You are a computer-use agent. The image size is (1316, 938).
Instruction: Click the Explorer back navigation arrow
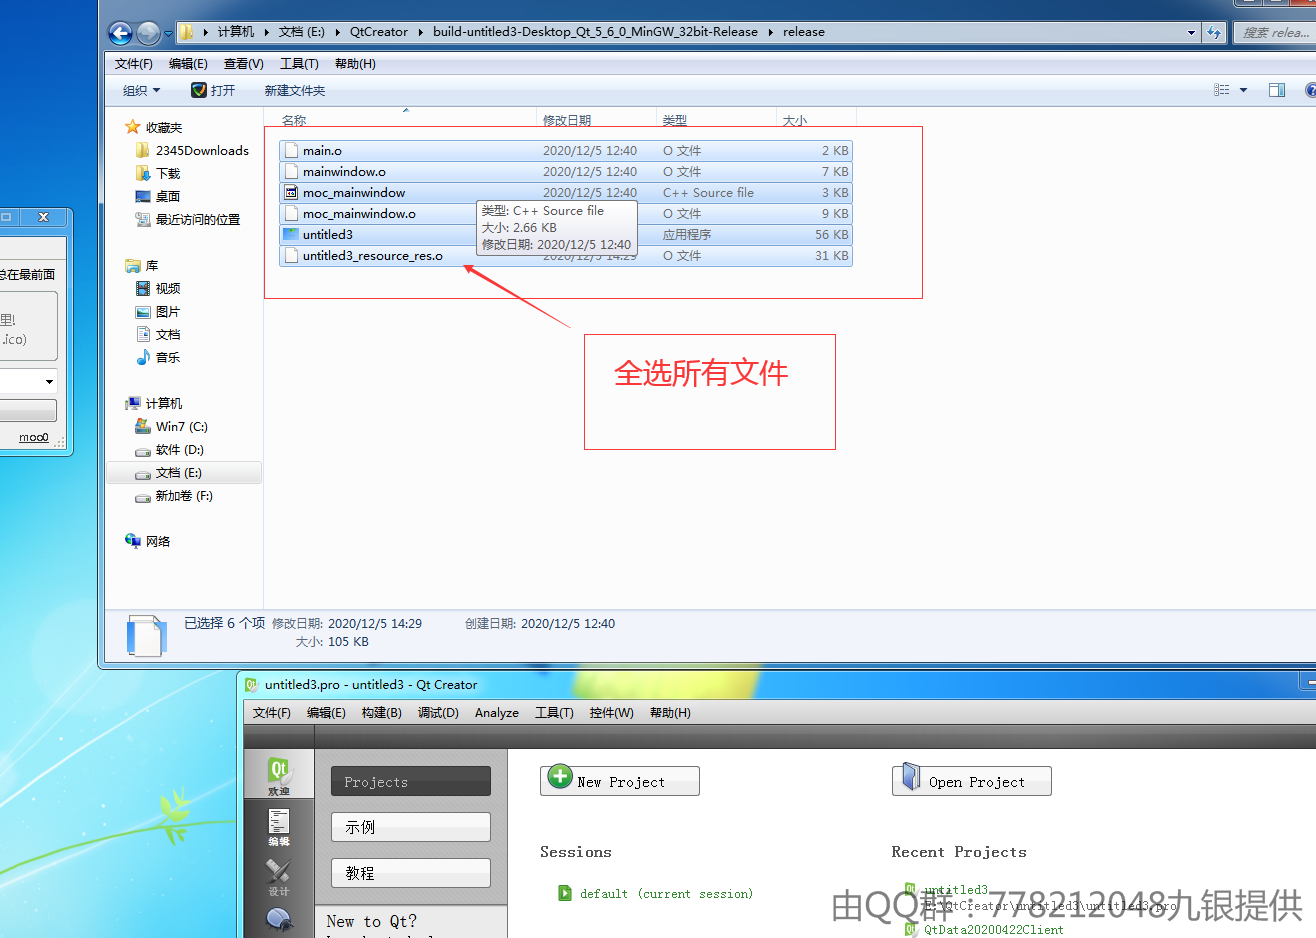click(x=120, y=33)
